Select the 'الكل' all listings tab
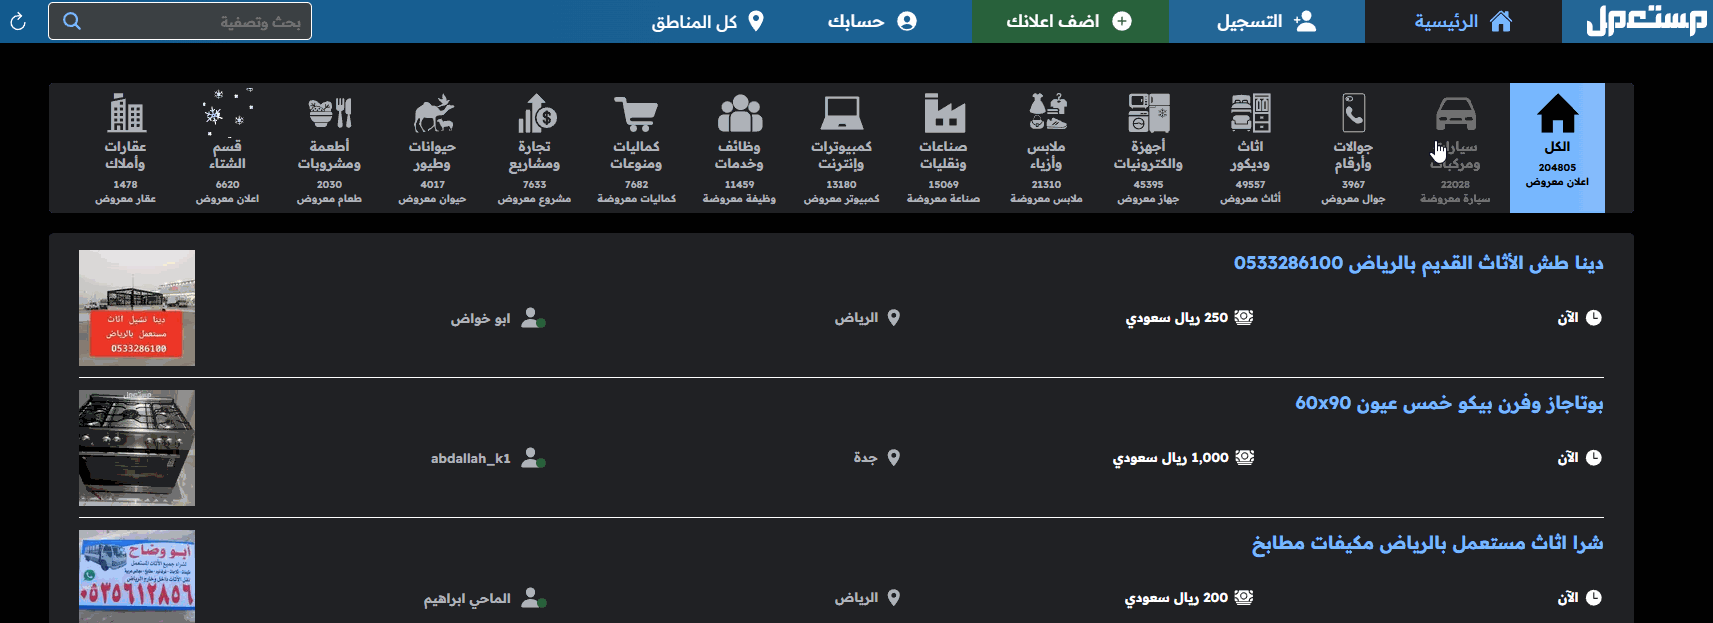Viewport: 1713px width, 623px height. tap(1557, 147)
